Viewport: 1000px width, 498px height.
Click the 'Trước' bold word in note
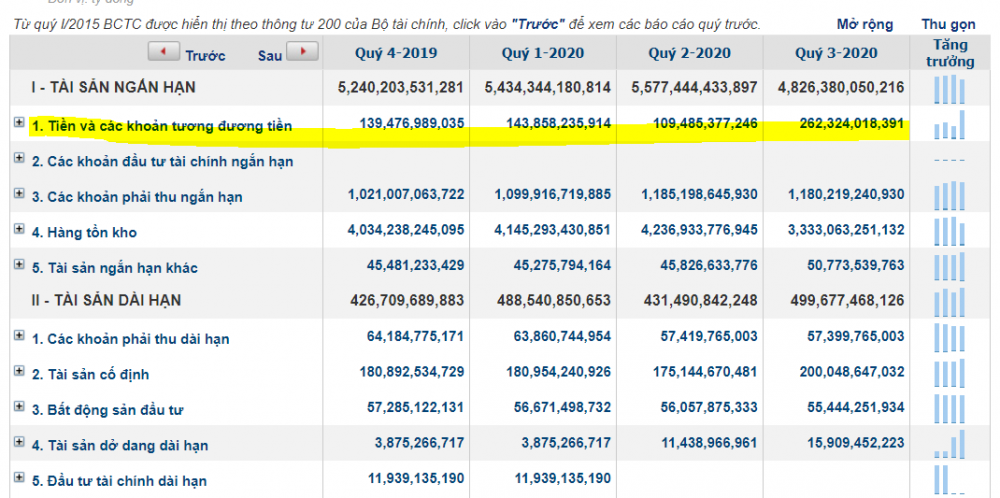point(539,25)
